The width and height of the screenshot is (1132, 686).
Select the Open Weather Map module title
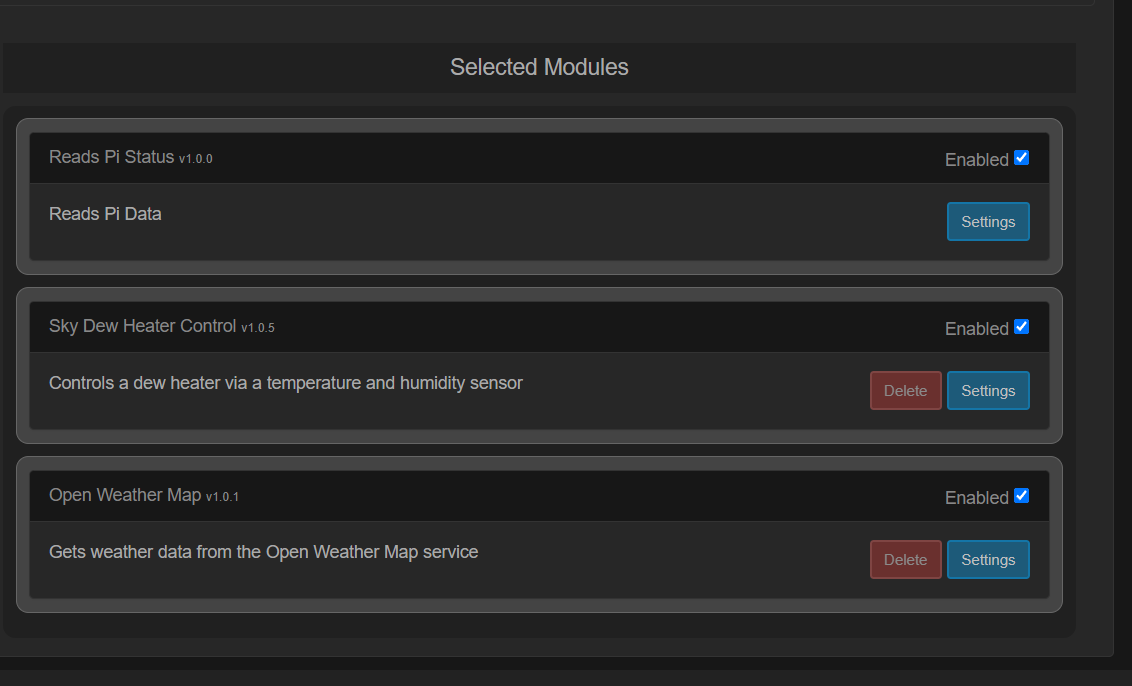click(x=125, y=495)
